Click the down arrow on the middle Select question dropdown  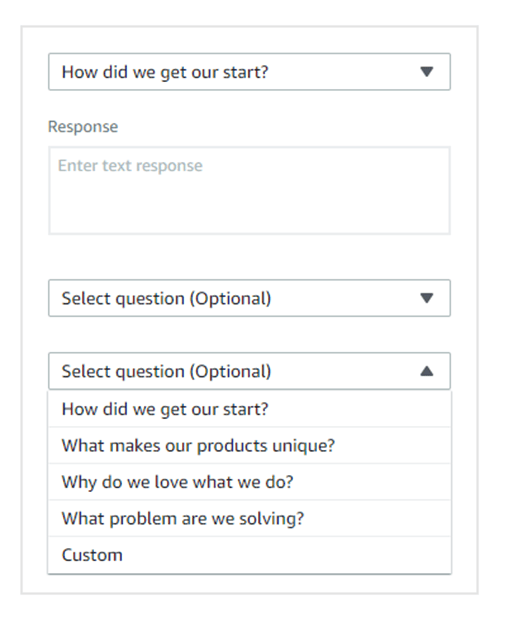[x=427, y=298]
